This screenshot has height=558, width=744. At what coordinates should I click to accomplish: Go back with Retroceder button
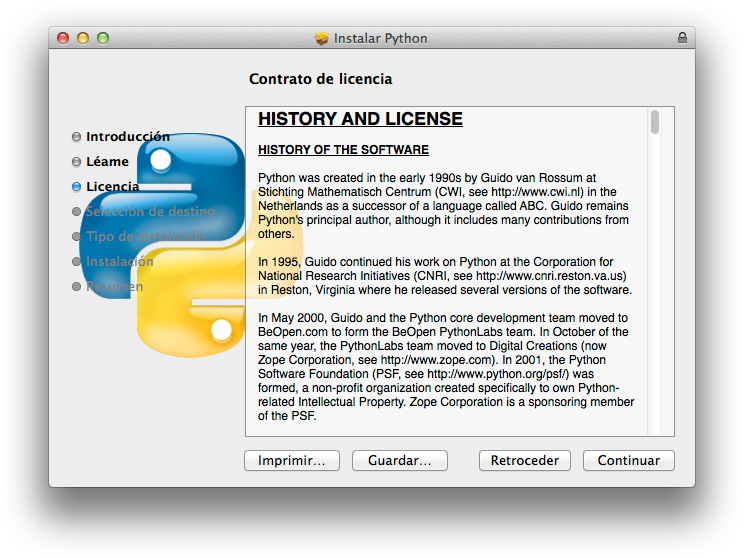525,460
